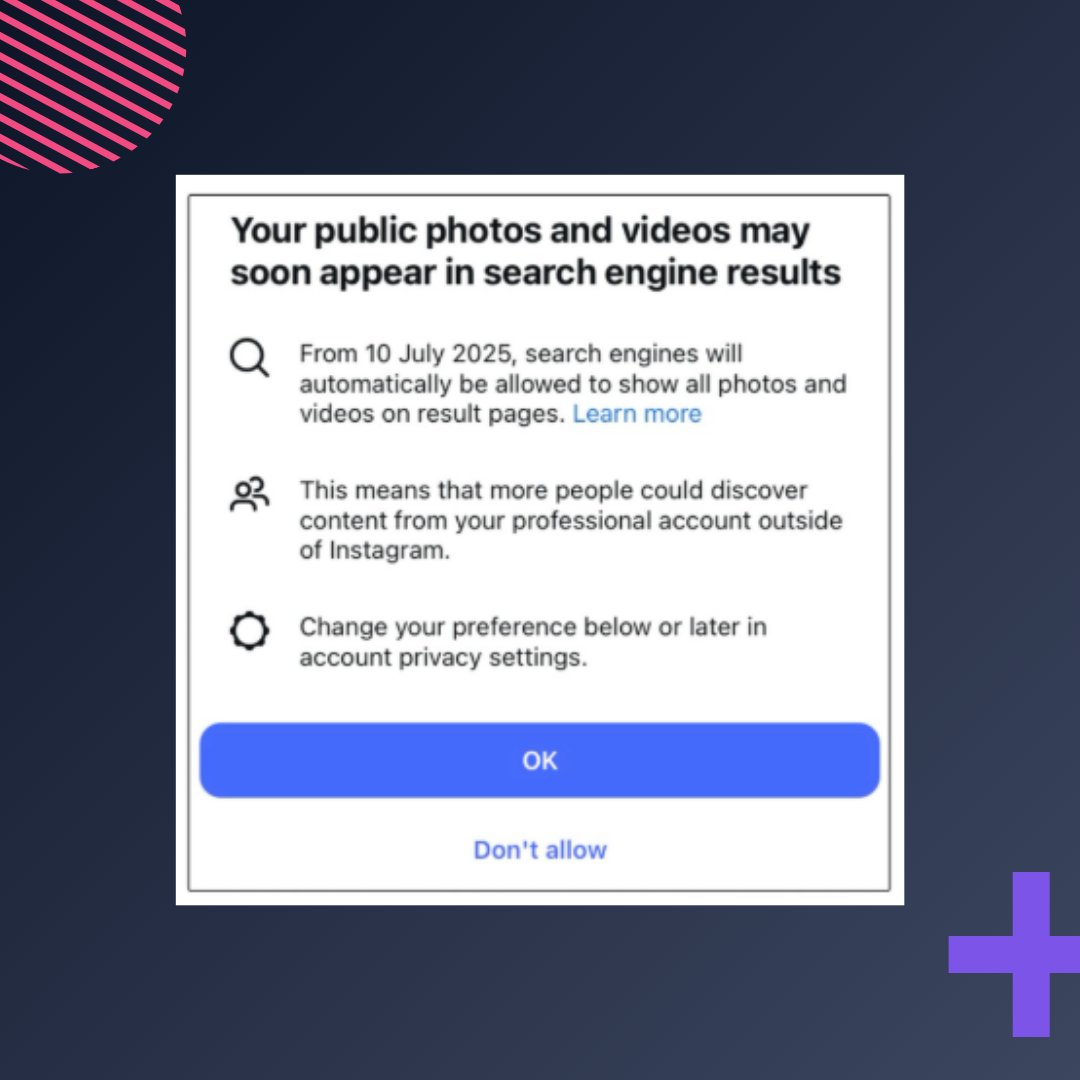This screenshot has height=1080, width=1080.
Task: Click the date 10 July 2025
Action: point(440,353)
